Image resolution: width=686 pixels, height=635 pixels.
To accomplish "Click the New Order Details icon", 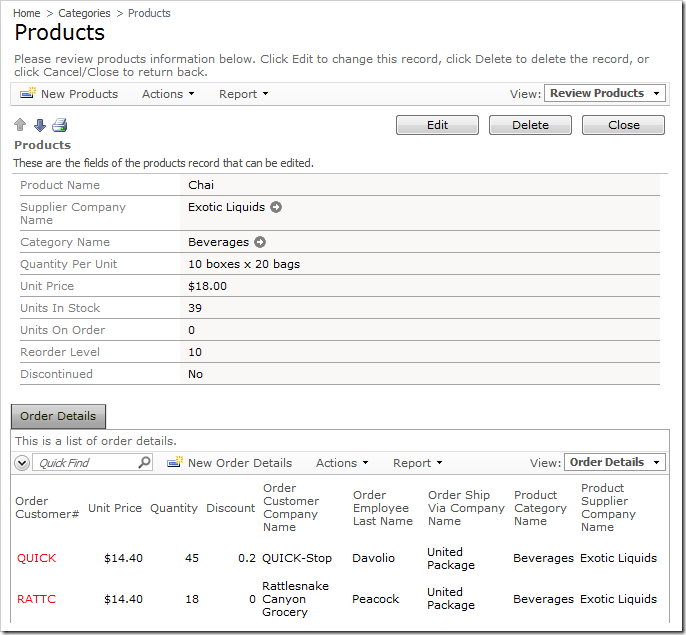I will point(175,462).
